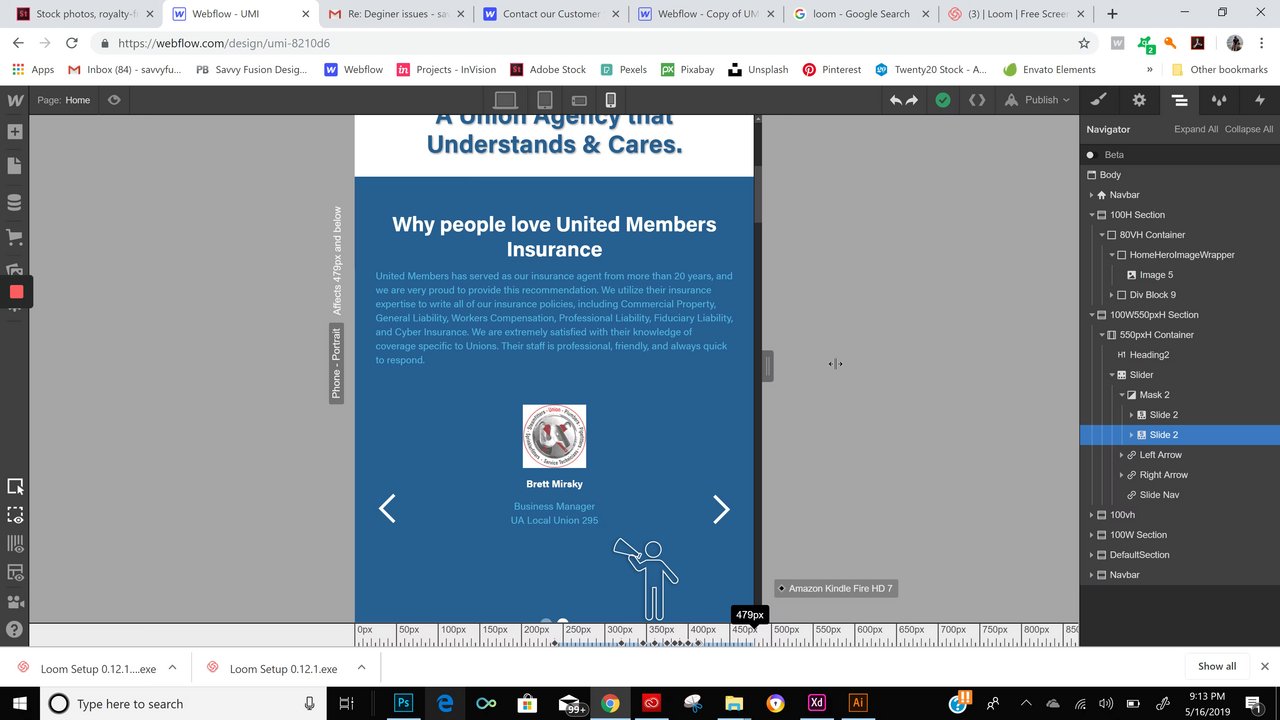Viewport: 1280px width, 720px height.
Task: Open the Publish dropdown
Action: [1037, 100]
